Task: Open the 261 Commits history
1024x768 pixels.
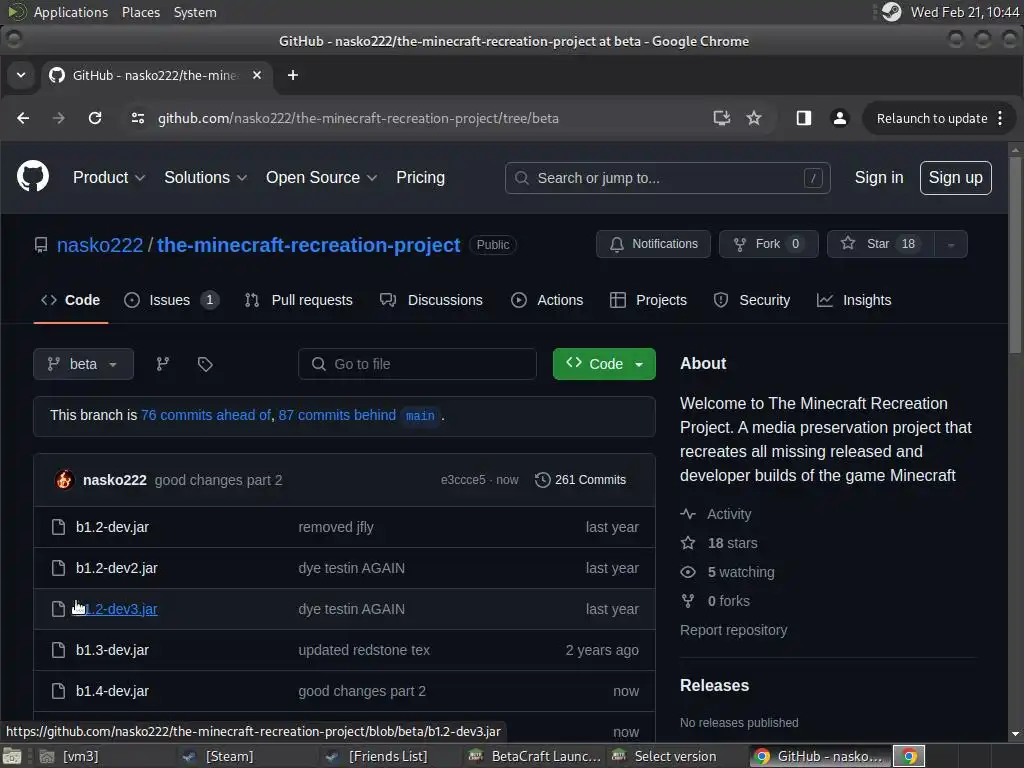Action: pyautogui.click(x=581, y=480)
